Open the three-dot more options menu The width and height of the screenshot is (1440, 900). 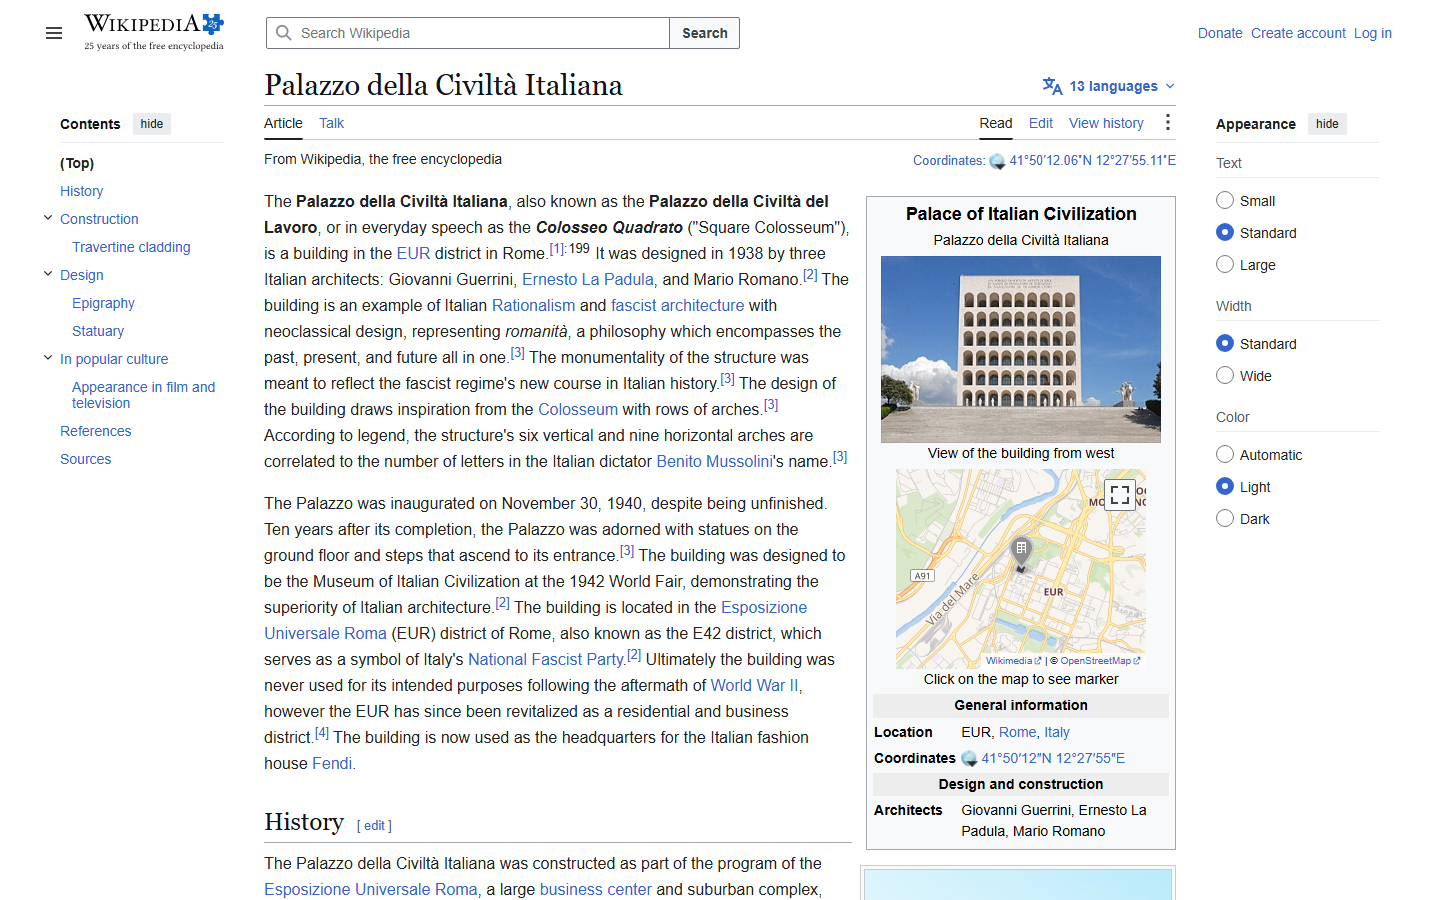(x=1167, y=123)
